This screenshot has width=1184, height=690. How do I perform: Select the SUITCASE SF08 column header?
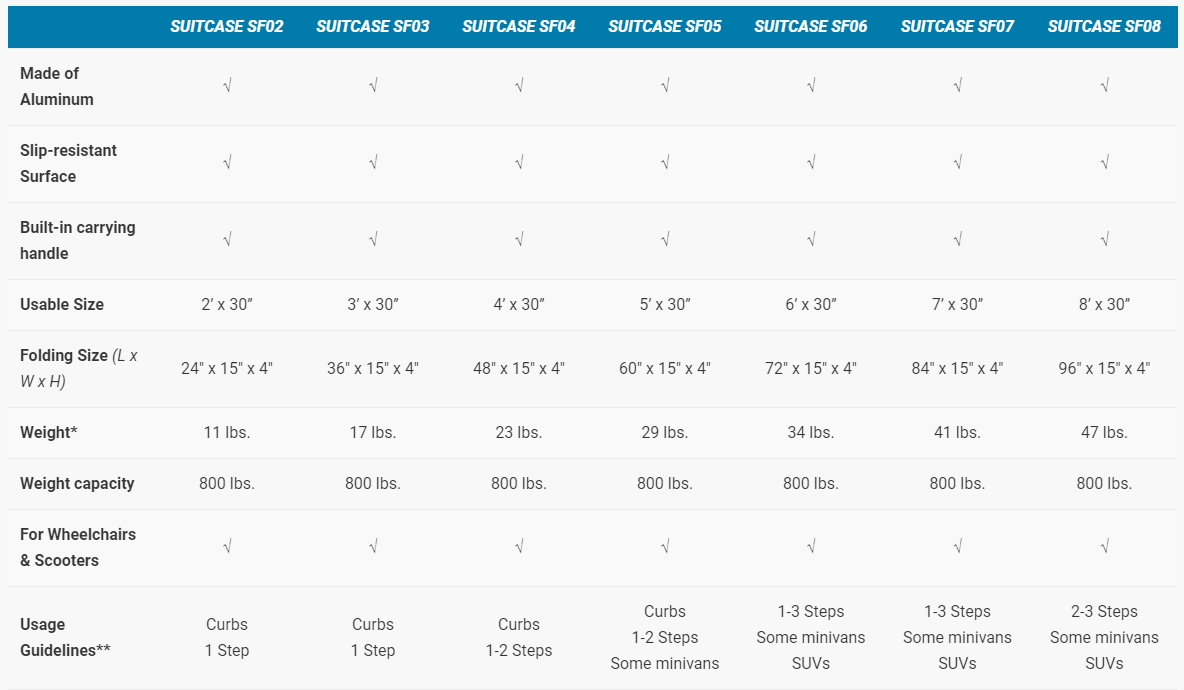[1104, 26]
